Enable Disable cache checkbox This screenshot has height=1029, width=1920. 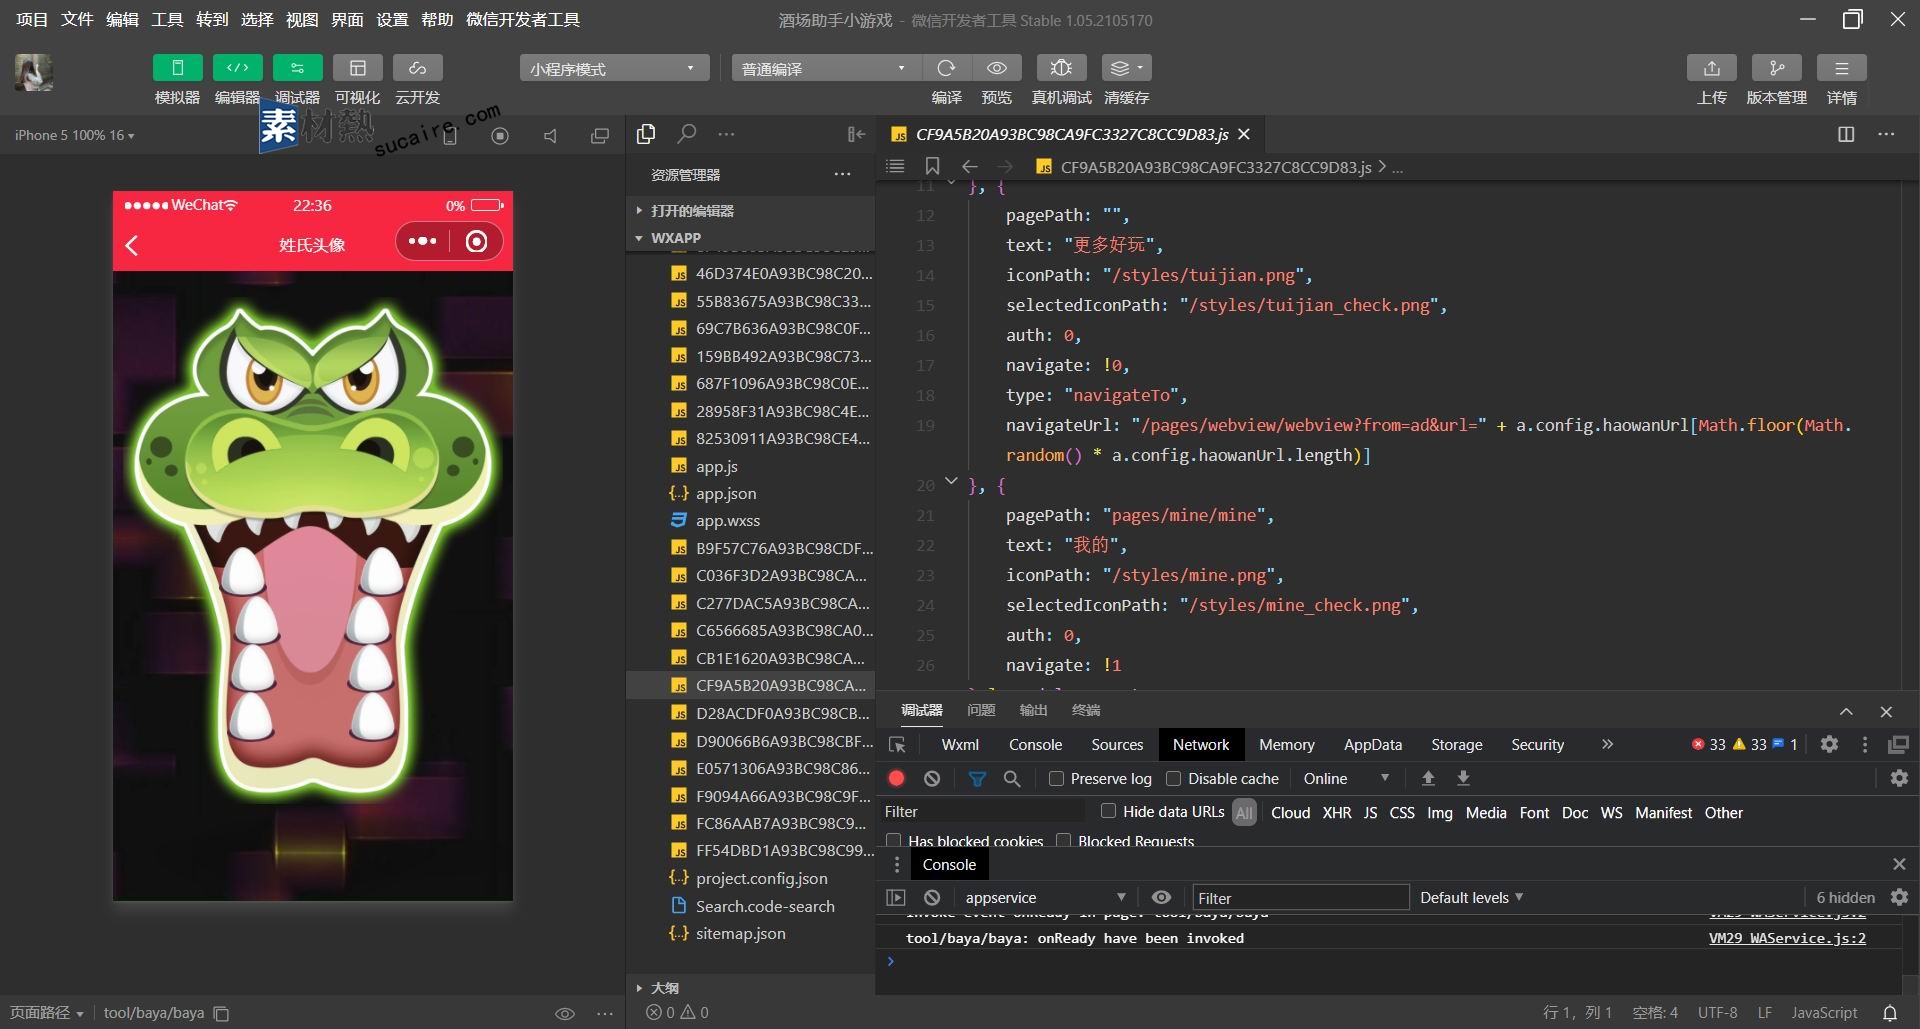[1174, 778]
